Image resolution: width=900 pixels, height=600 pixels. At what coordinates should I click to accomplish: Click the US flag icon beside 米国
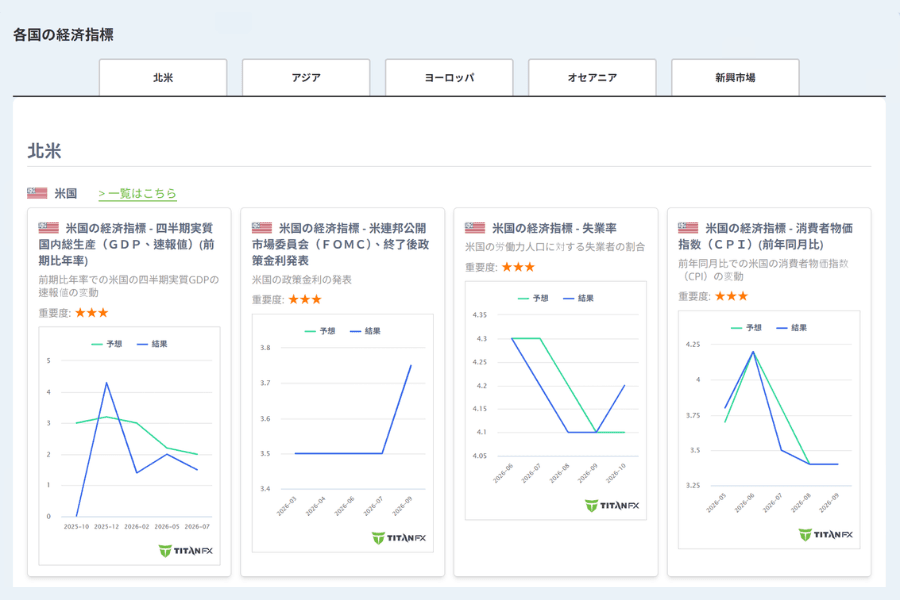tap(37, 193)
